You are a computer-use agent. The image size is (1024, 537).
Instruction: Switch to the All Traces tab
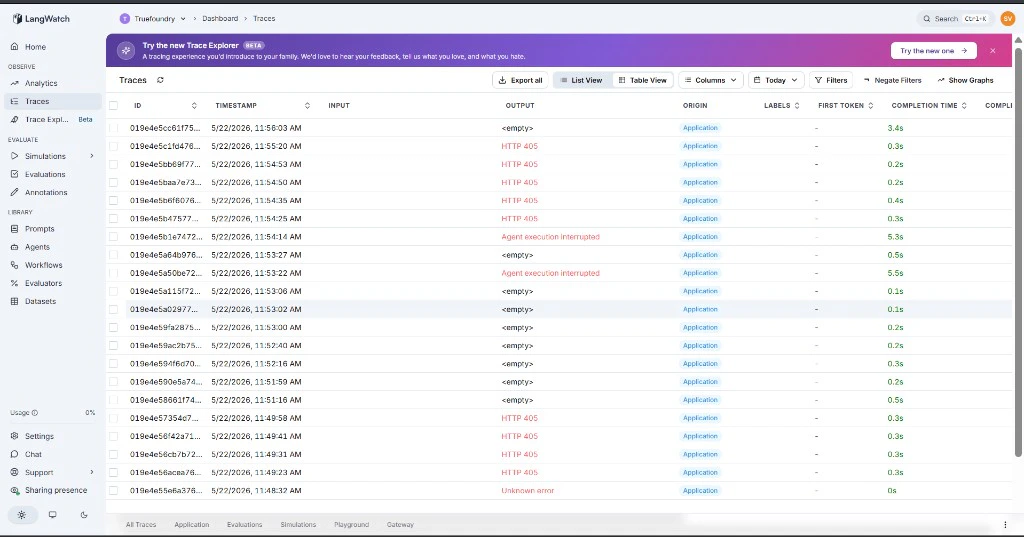141,525
